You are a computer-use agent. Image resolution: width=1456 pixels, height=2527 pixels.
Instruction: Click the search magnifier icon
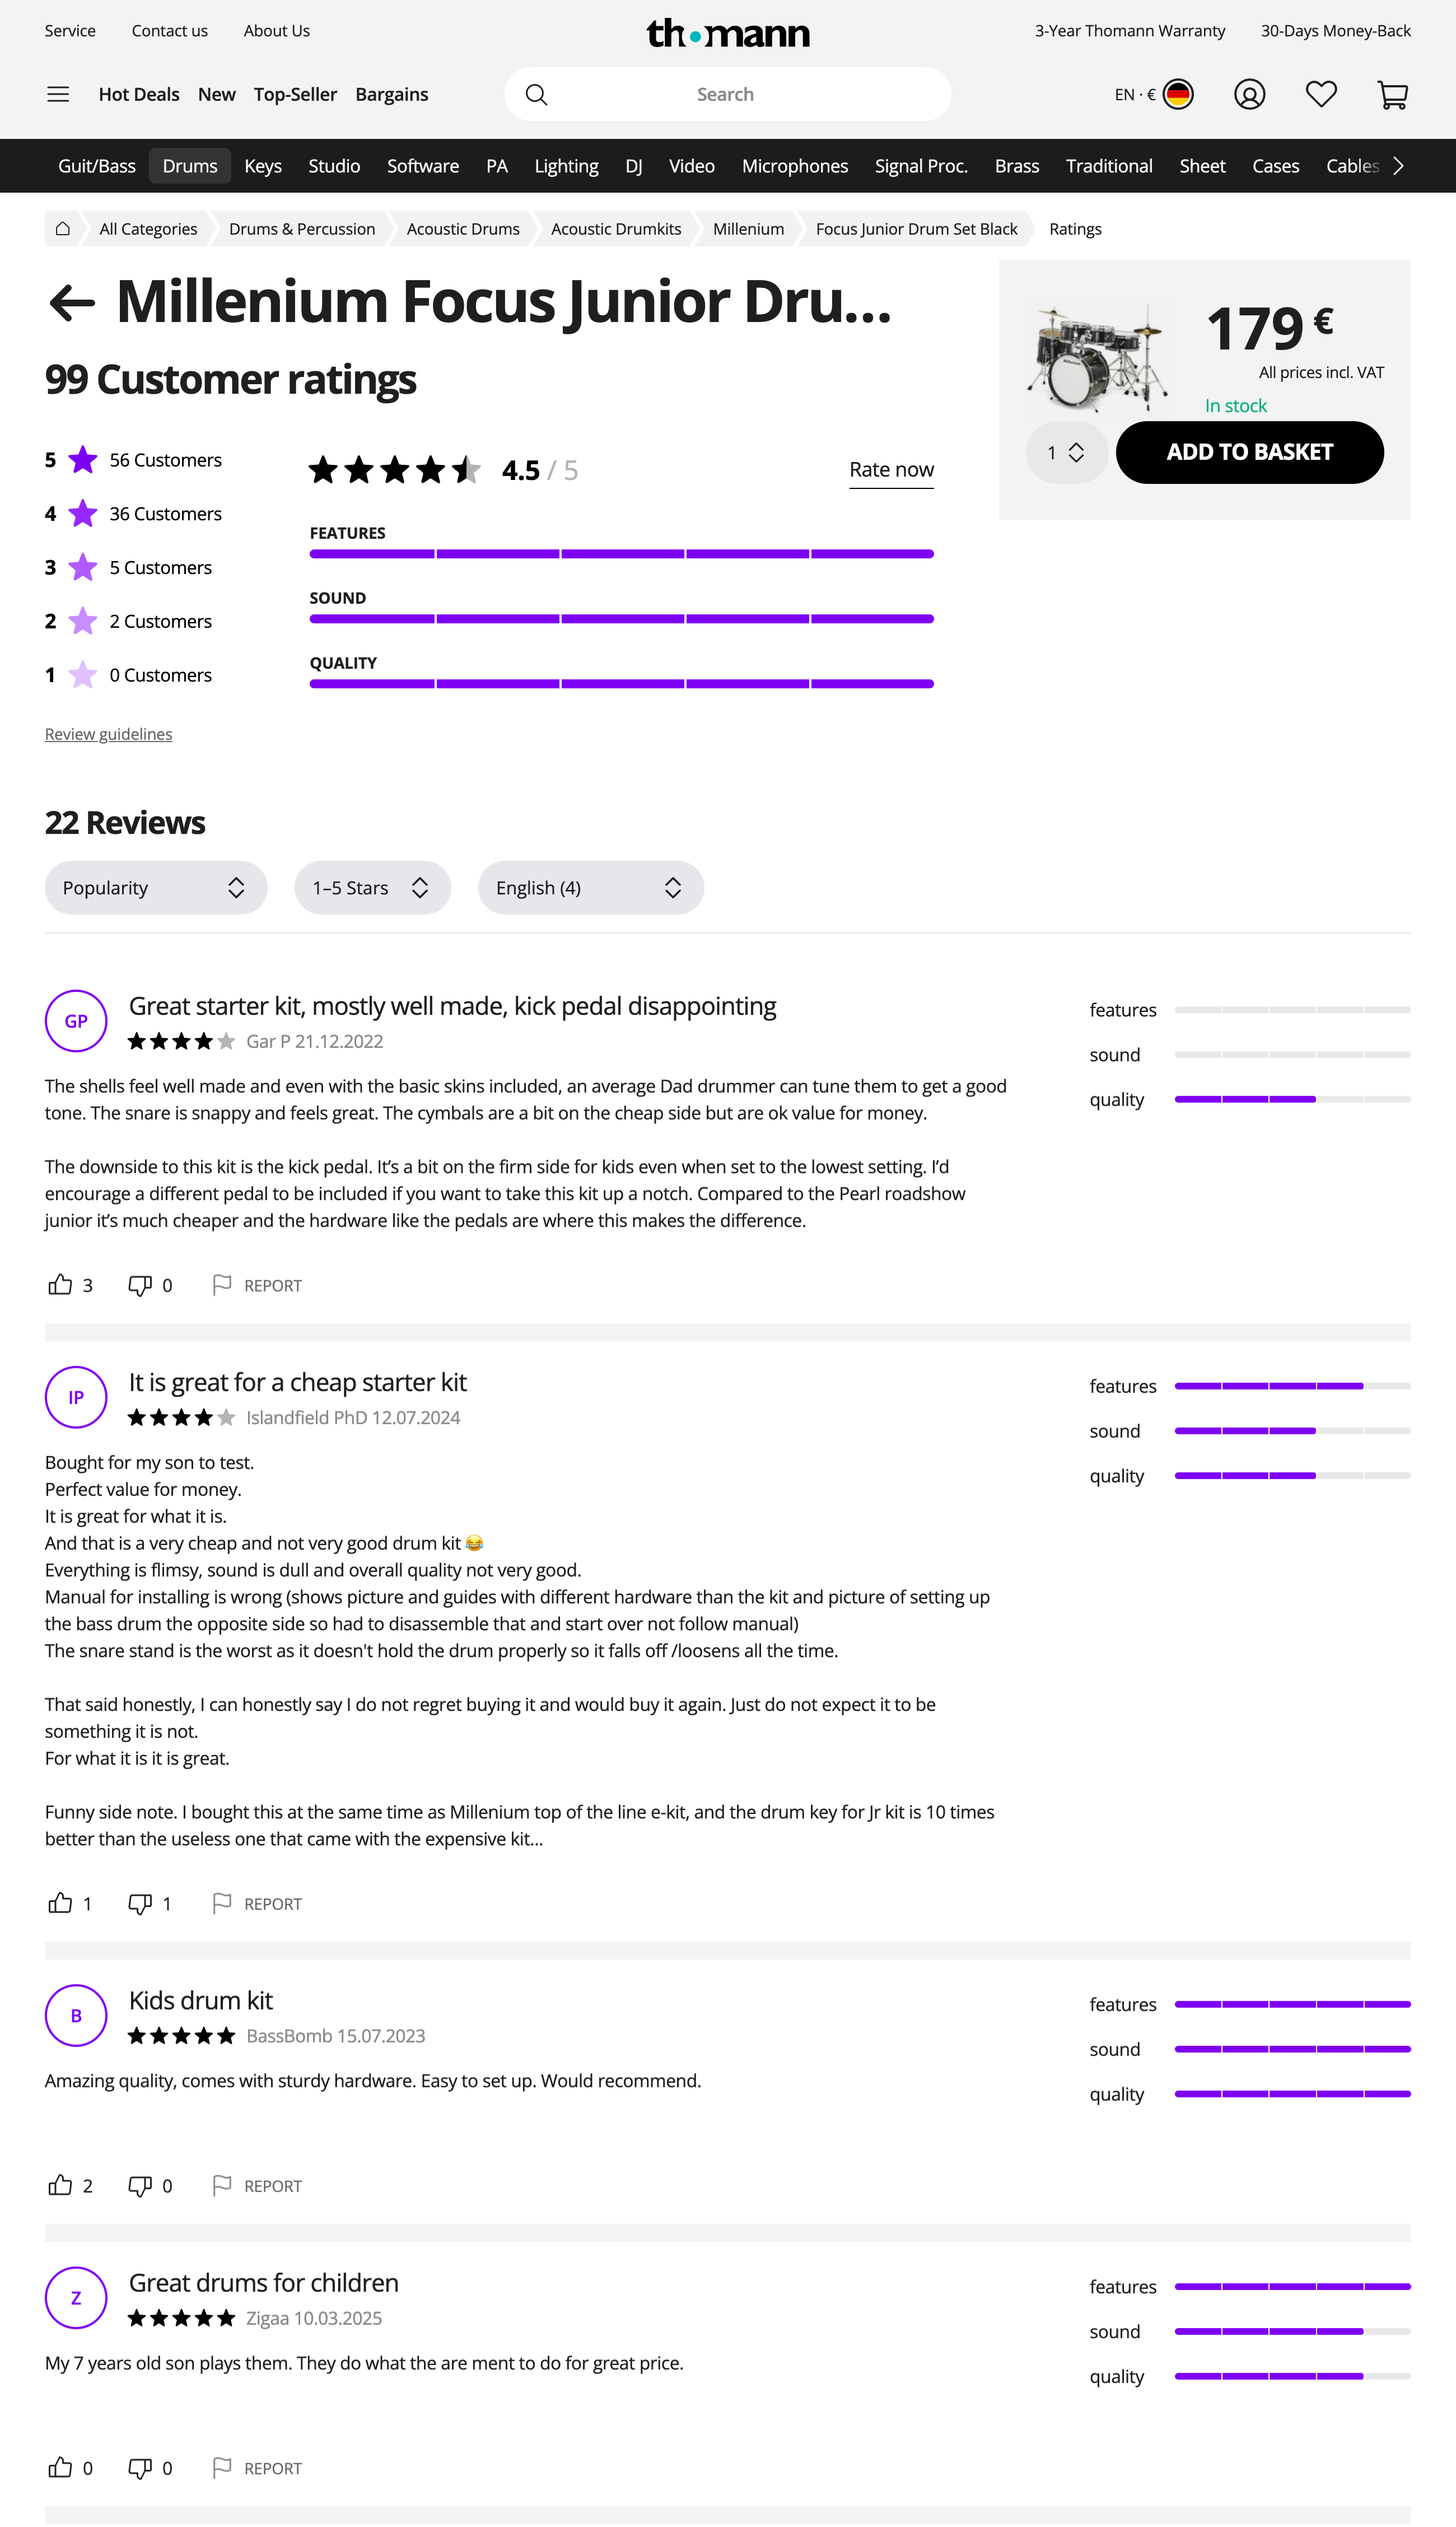pos(537,94)
